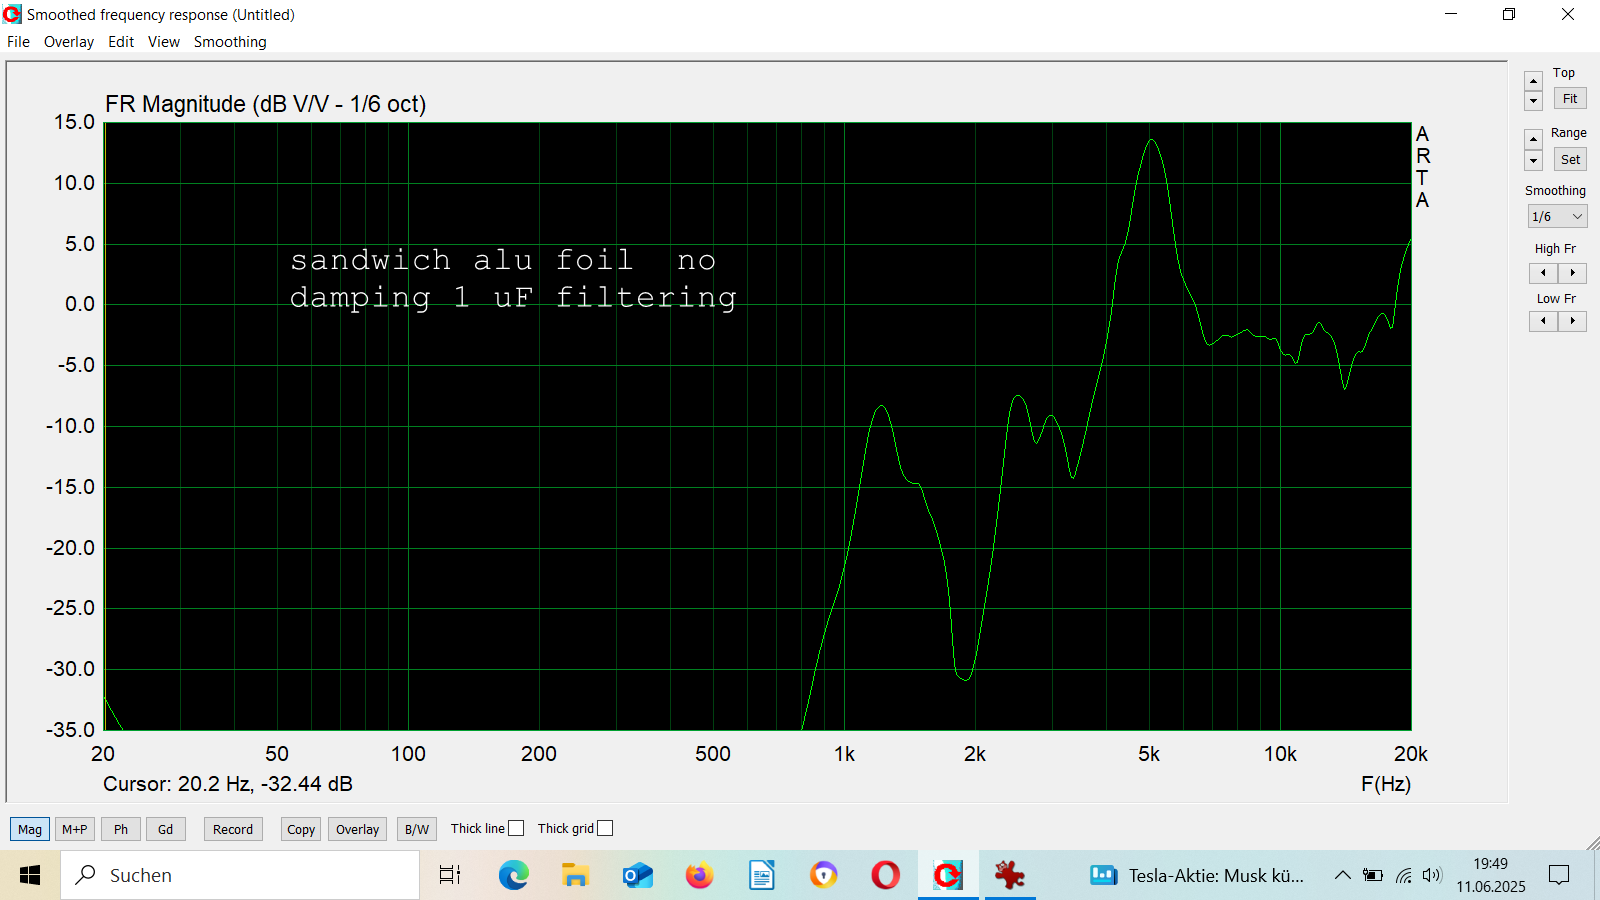1600x900 pixels.
Task: Open the volume speaker tray icon
Action: pos(1432,875)
